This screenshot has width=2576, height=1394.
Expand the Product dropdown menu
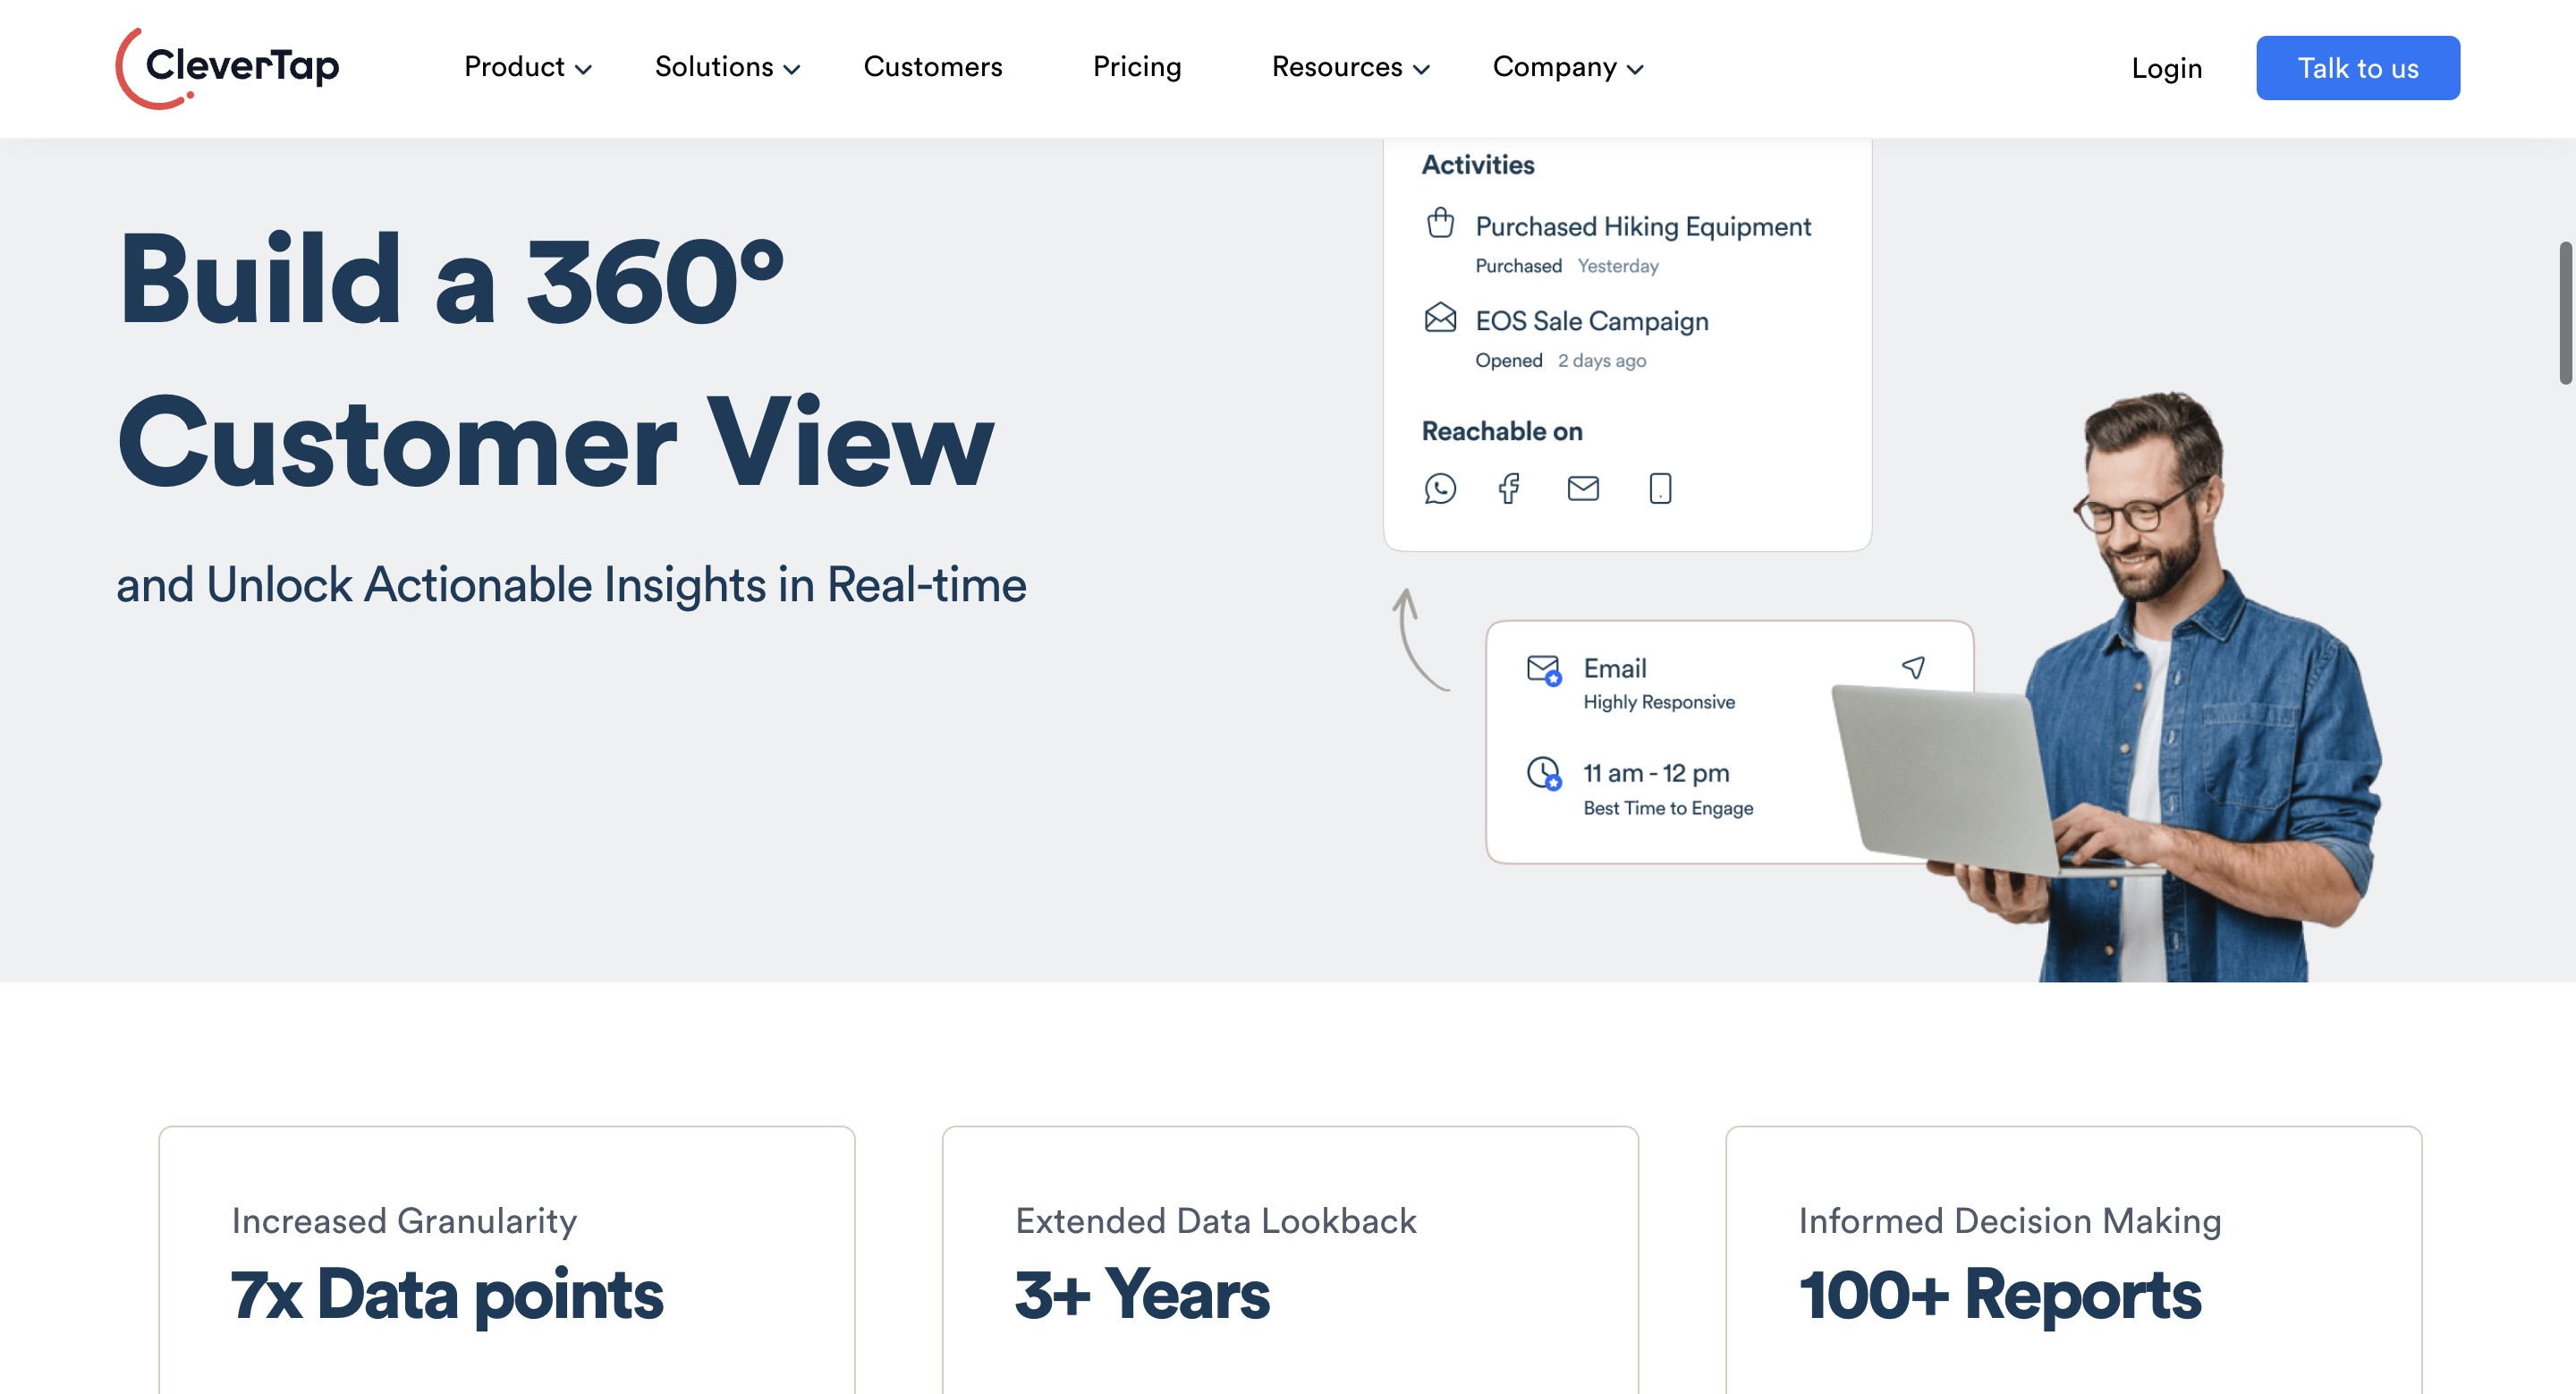click(527, 67)
